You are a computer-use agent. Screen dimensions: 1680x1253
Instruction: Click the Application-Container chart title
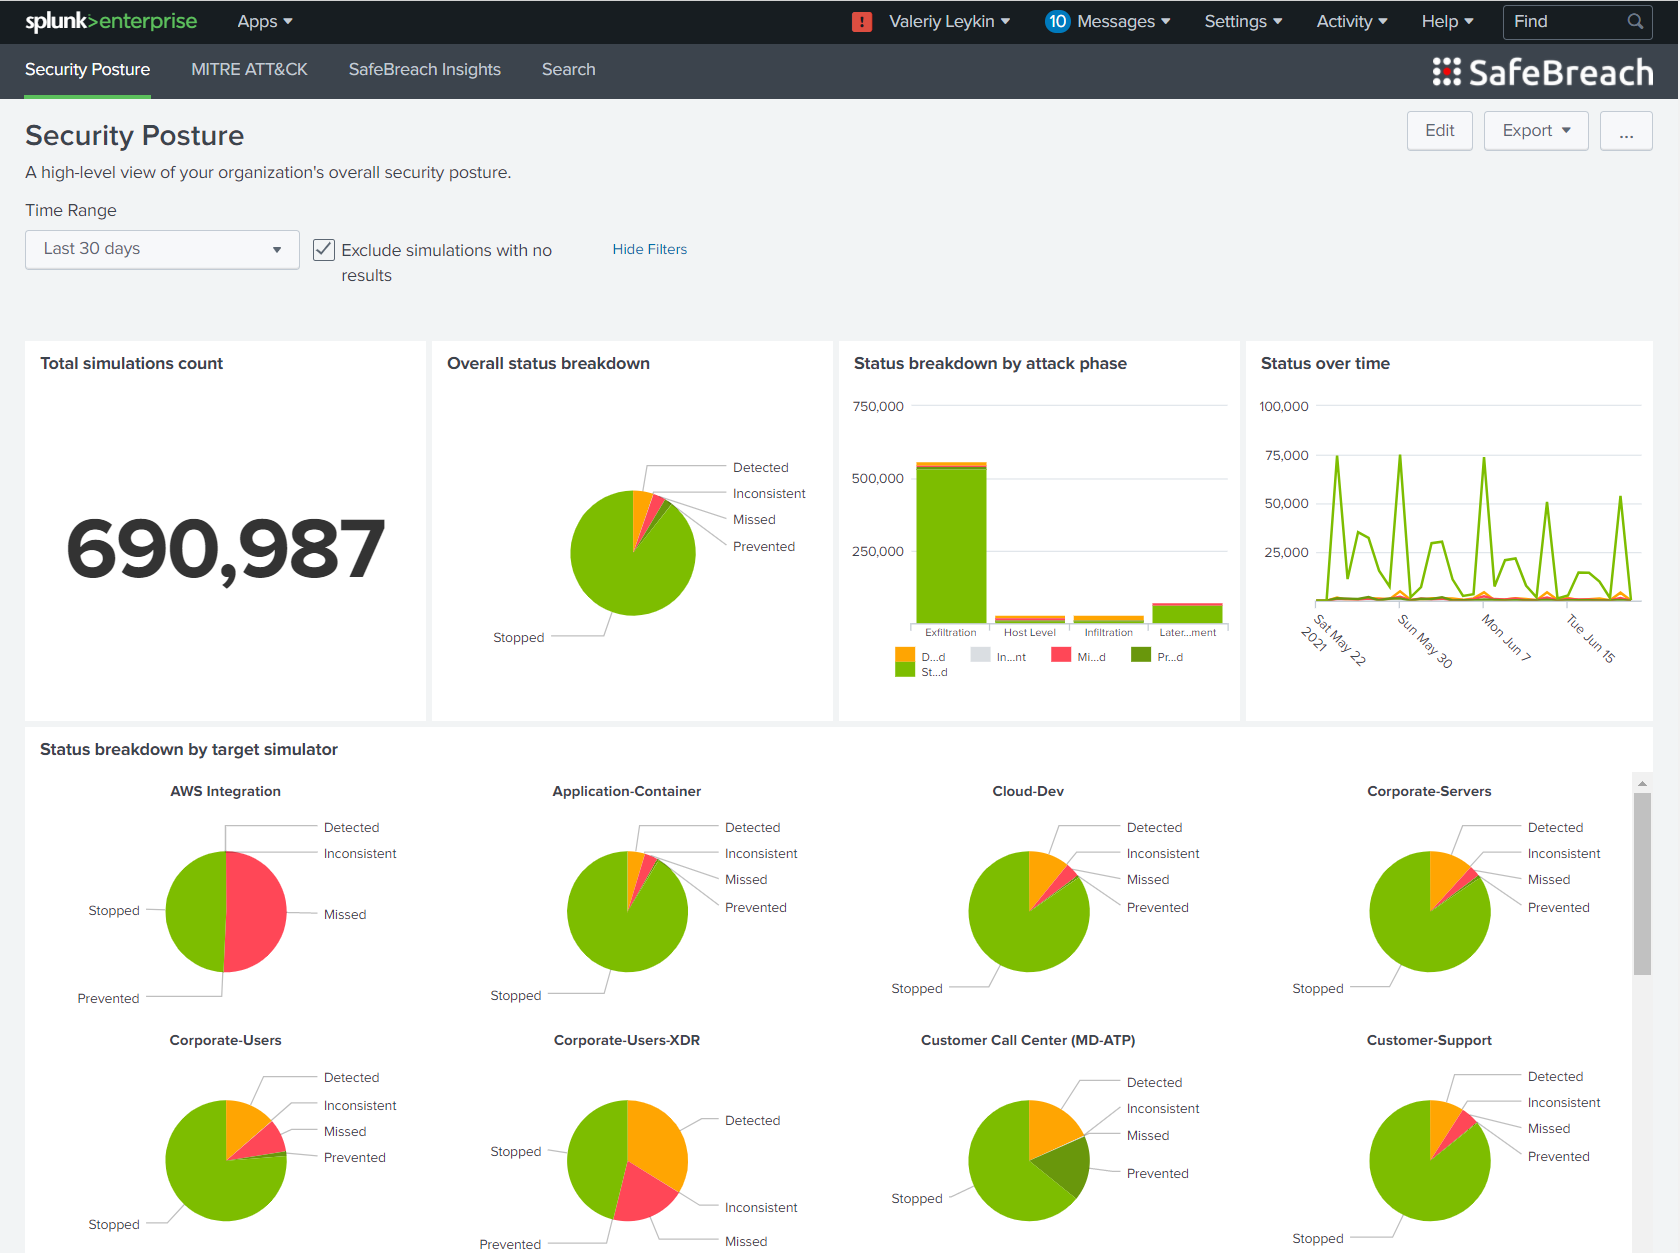point(627,791)
